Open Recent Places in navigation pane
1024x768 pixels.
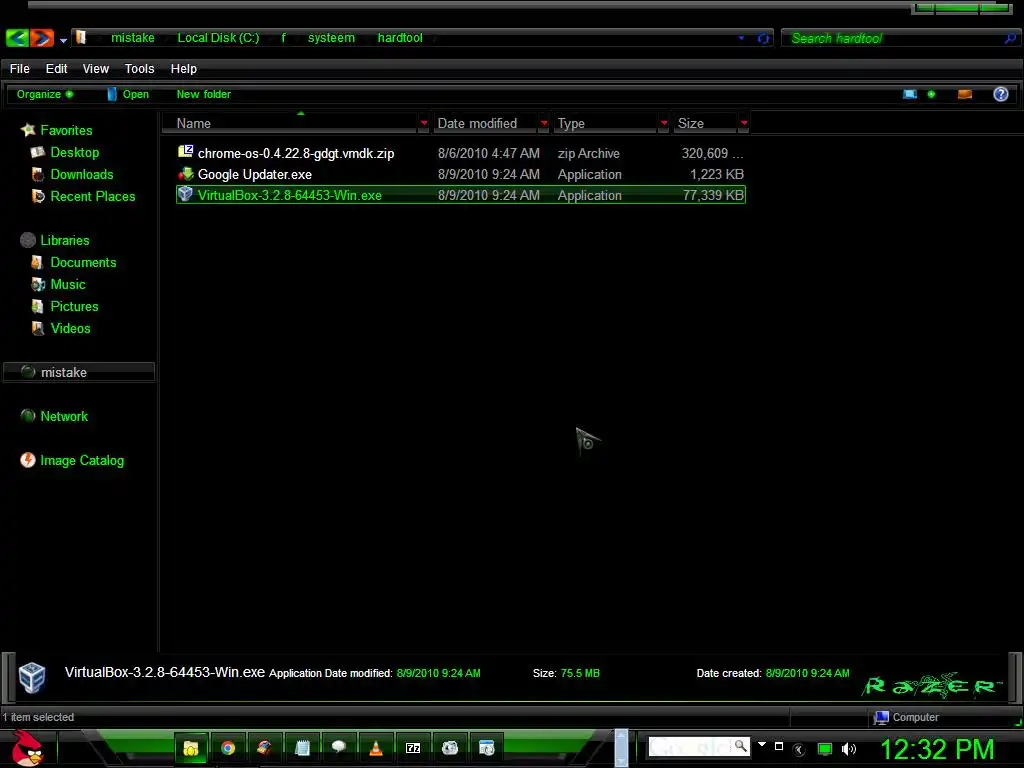click(x=93, y=196)
